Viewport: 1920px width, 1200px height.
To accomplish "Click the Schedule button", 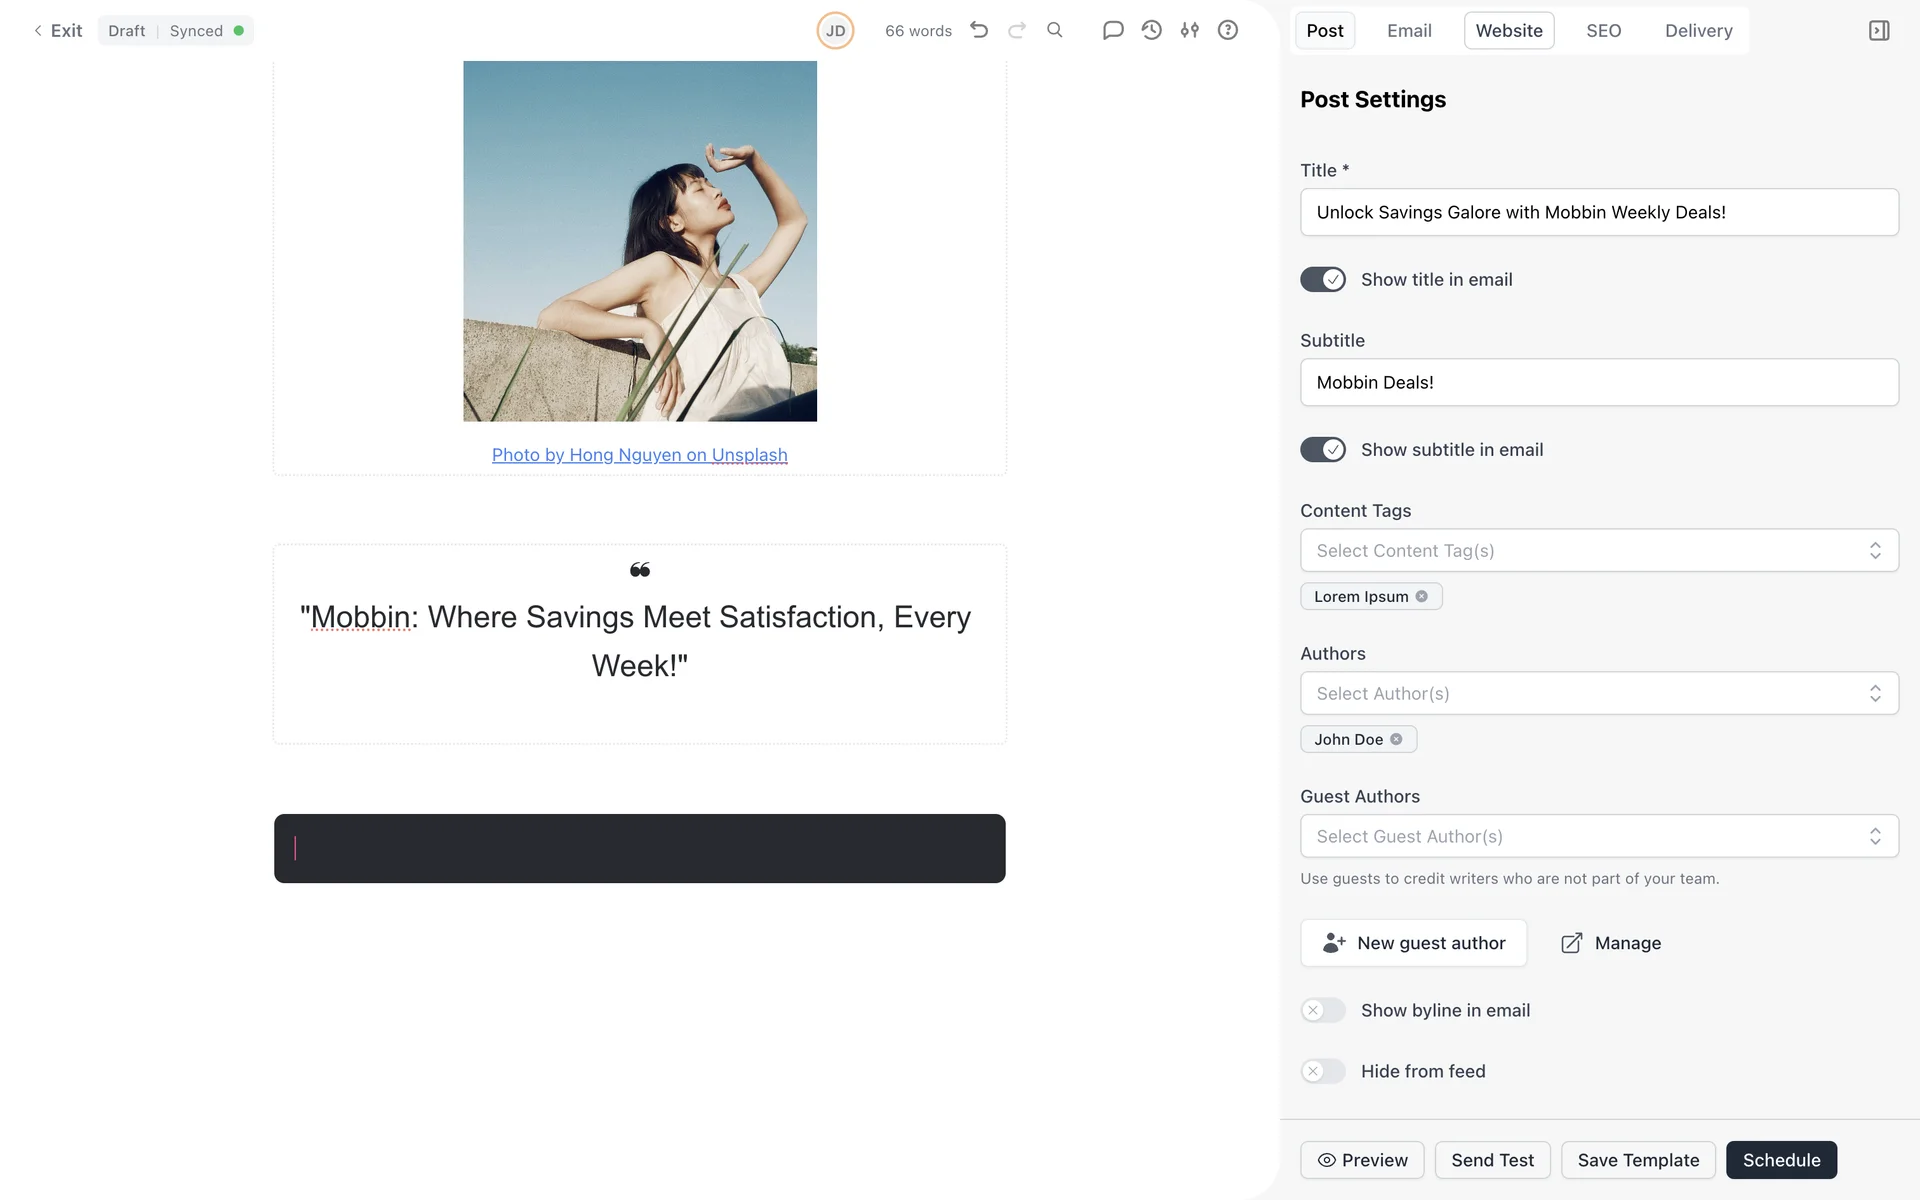I will click(x=1781, y=1160).
